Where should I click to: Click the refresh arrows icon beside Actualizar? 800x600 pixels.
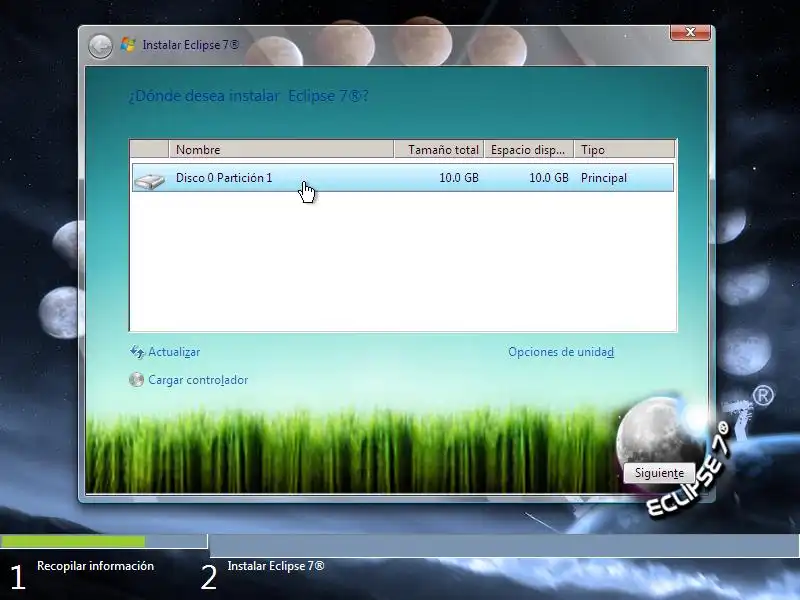[137, 352]
